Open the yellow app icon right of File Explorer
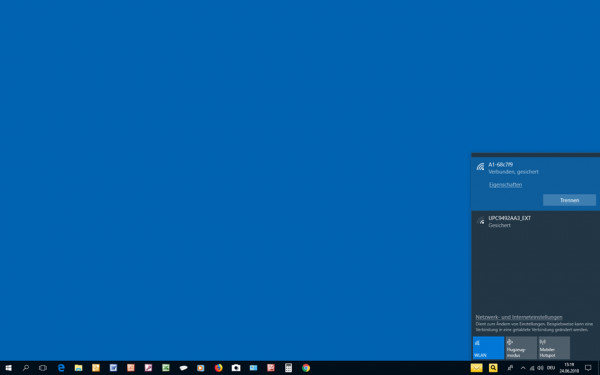600x375 pixels. pos(96,368)
